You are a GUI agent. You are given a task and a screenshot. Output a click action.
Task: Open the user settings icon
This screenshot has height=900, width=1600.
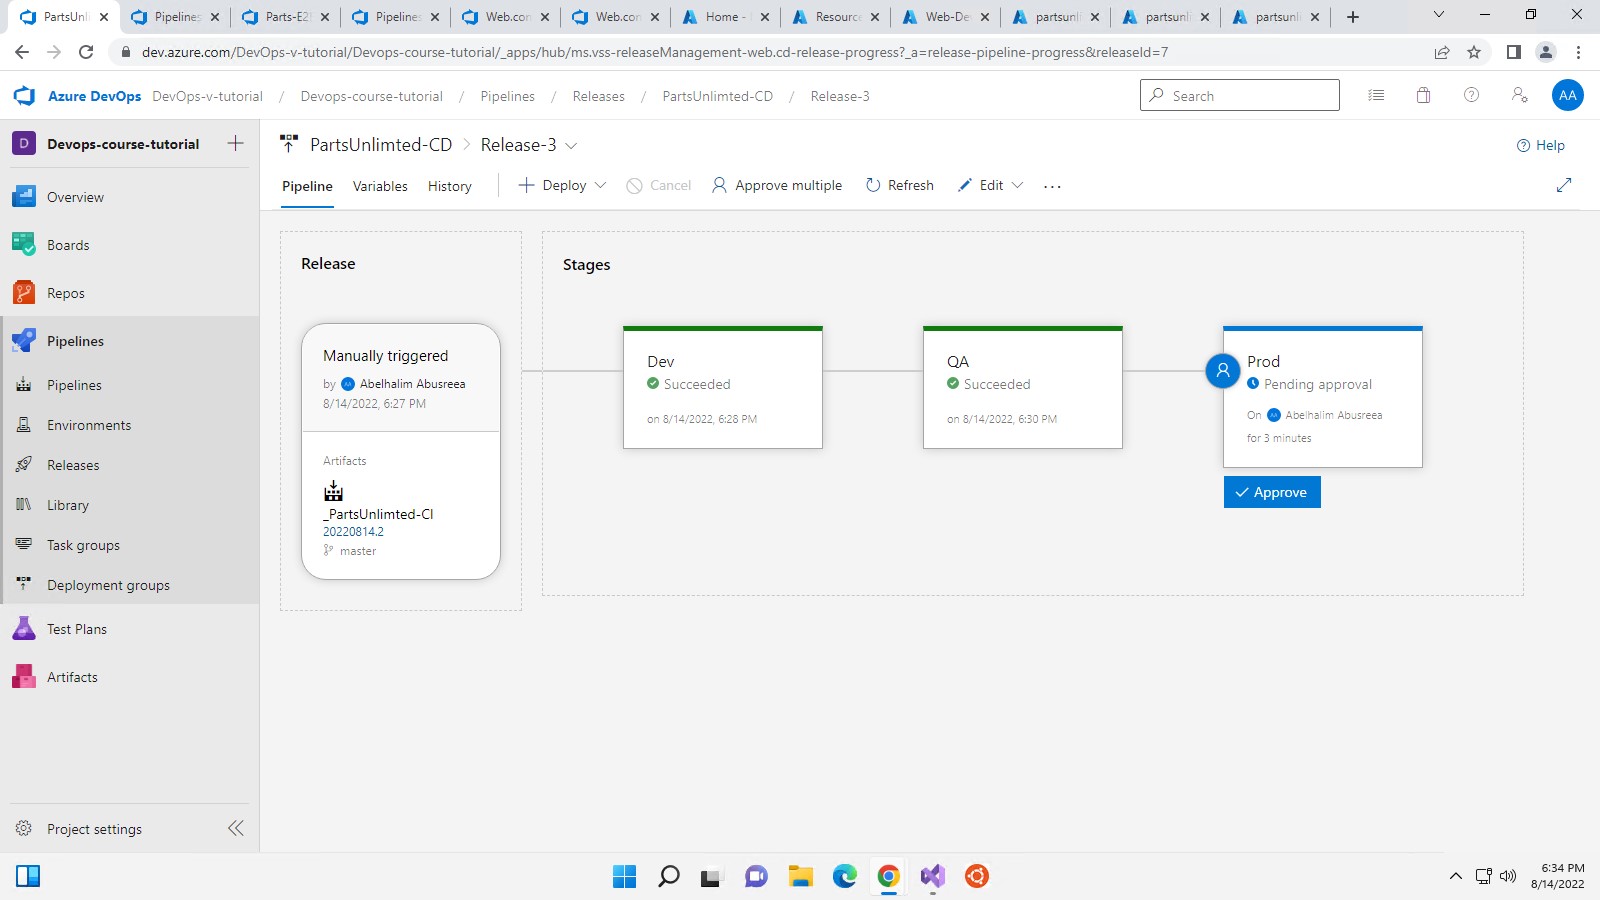click(x=1519, y=95)
